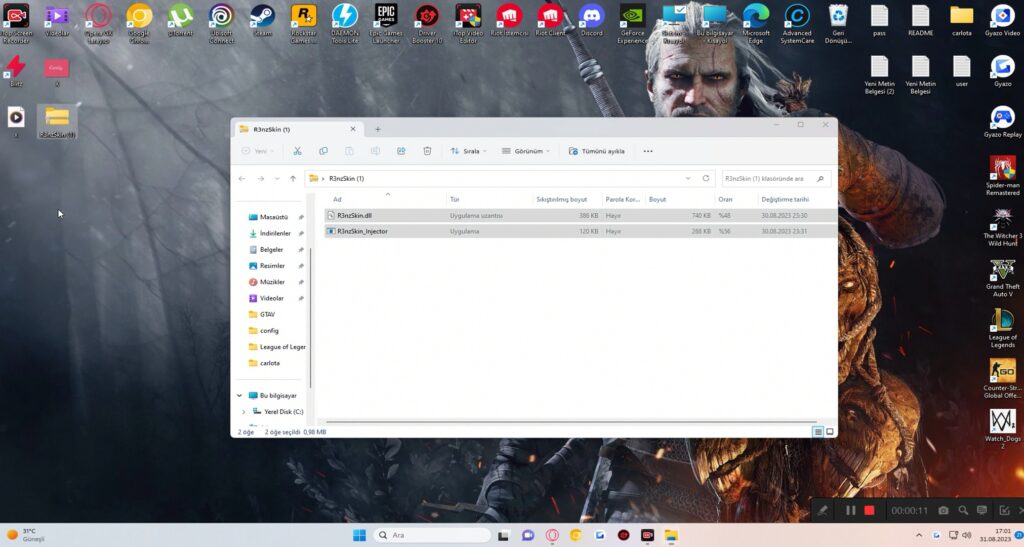Screen dimensions: 1024x547
Task: Refresh the folder with the refresh icon
Action: 706,178
